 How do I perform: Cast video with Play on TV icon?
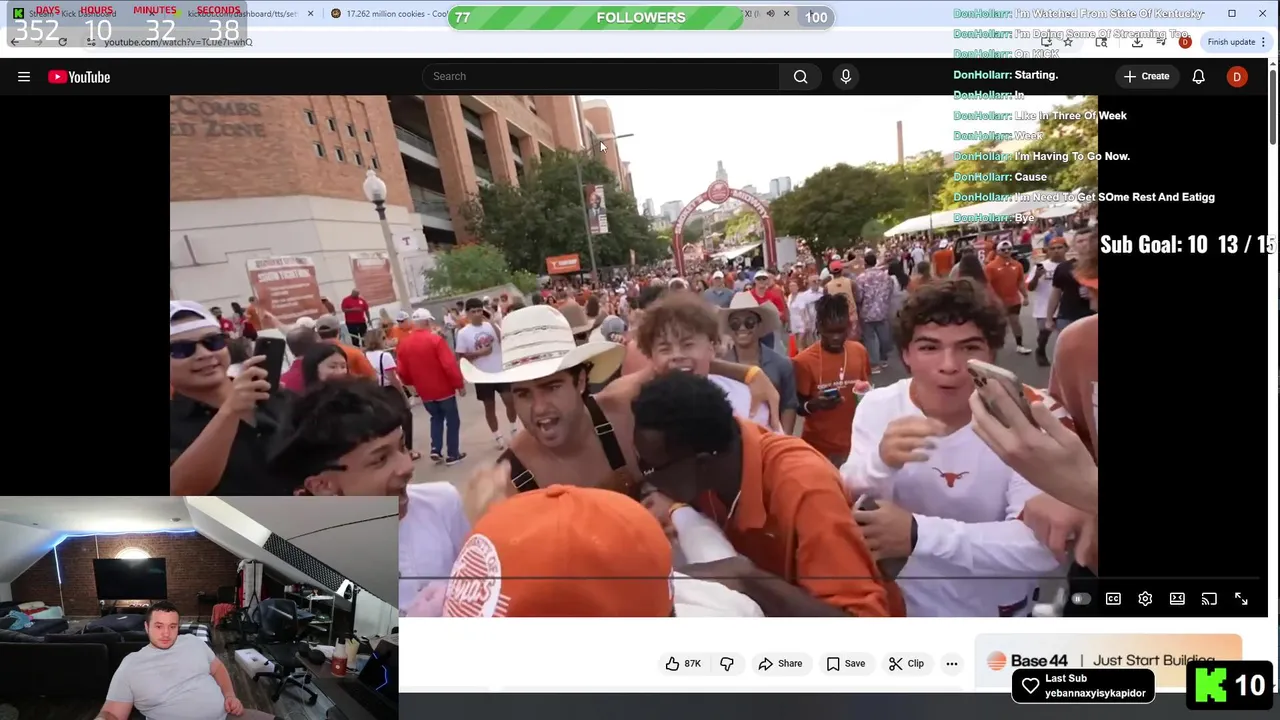(1209, 599)
